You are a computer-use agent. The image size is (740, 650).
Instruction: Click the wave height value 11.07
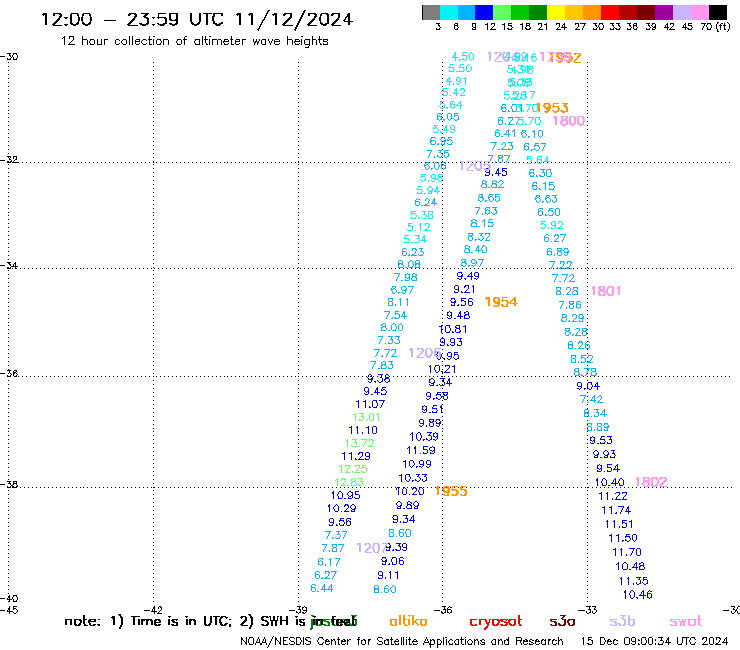tap(370, 405)
